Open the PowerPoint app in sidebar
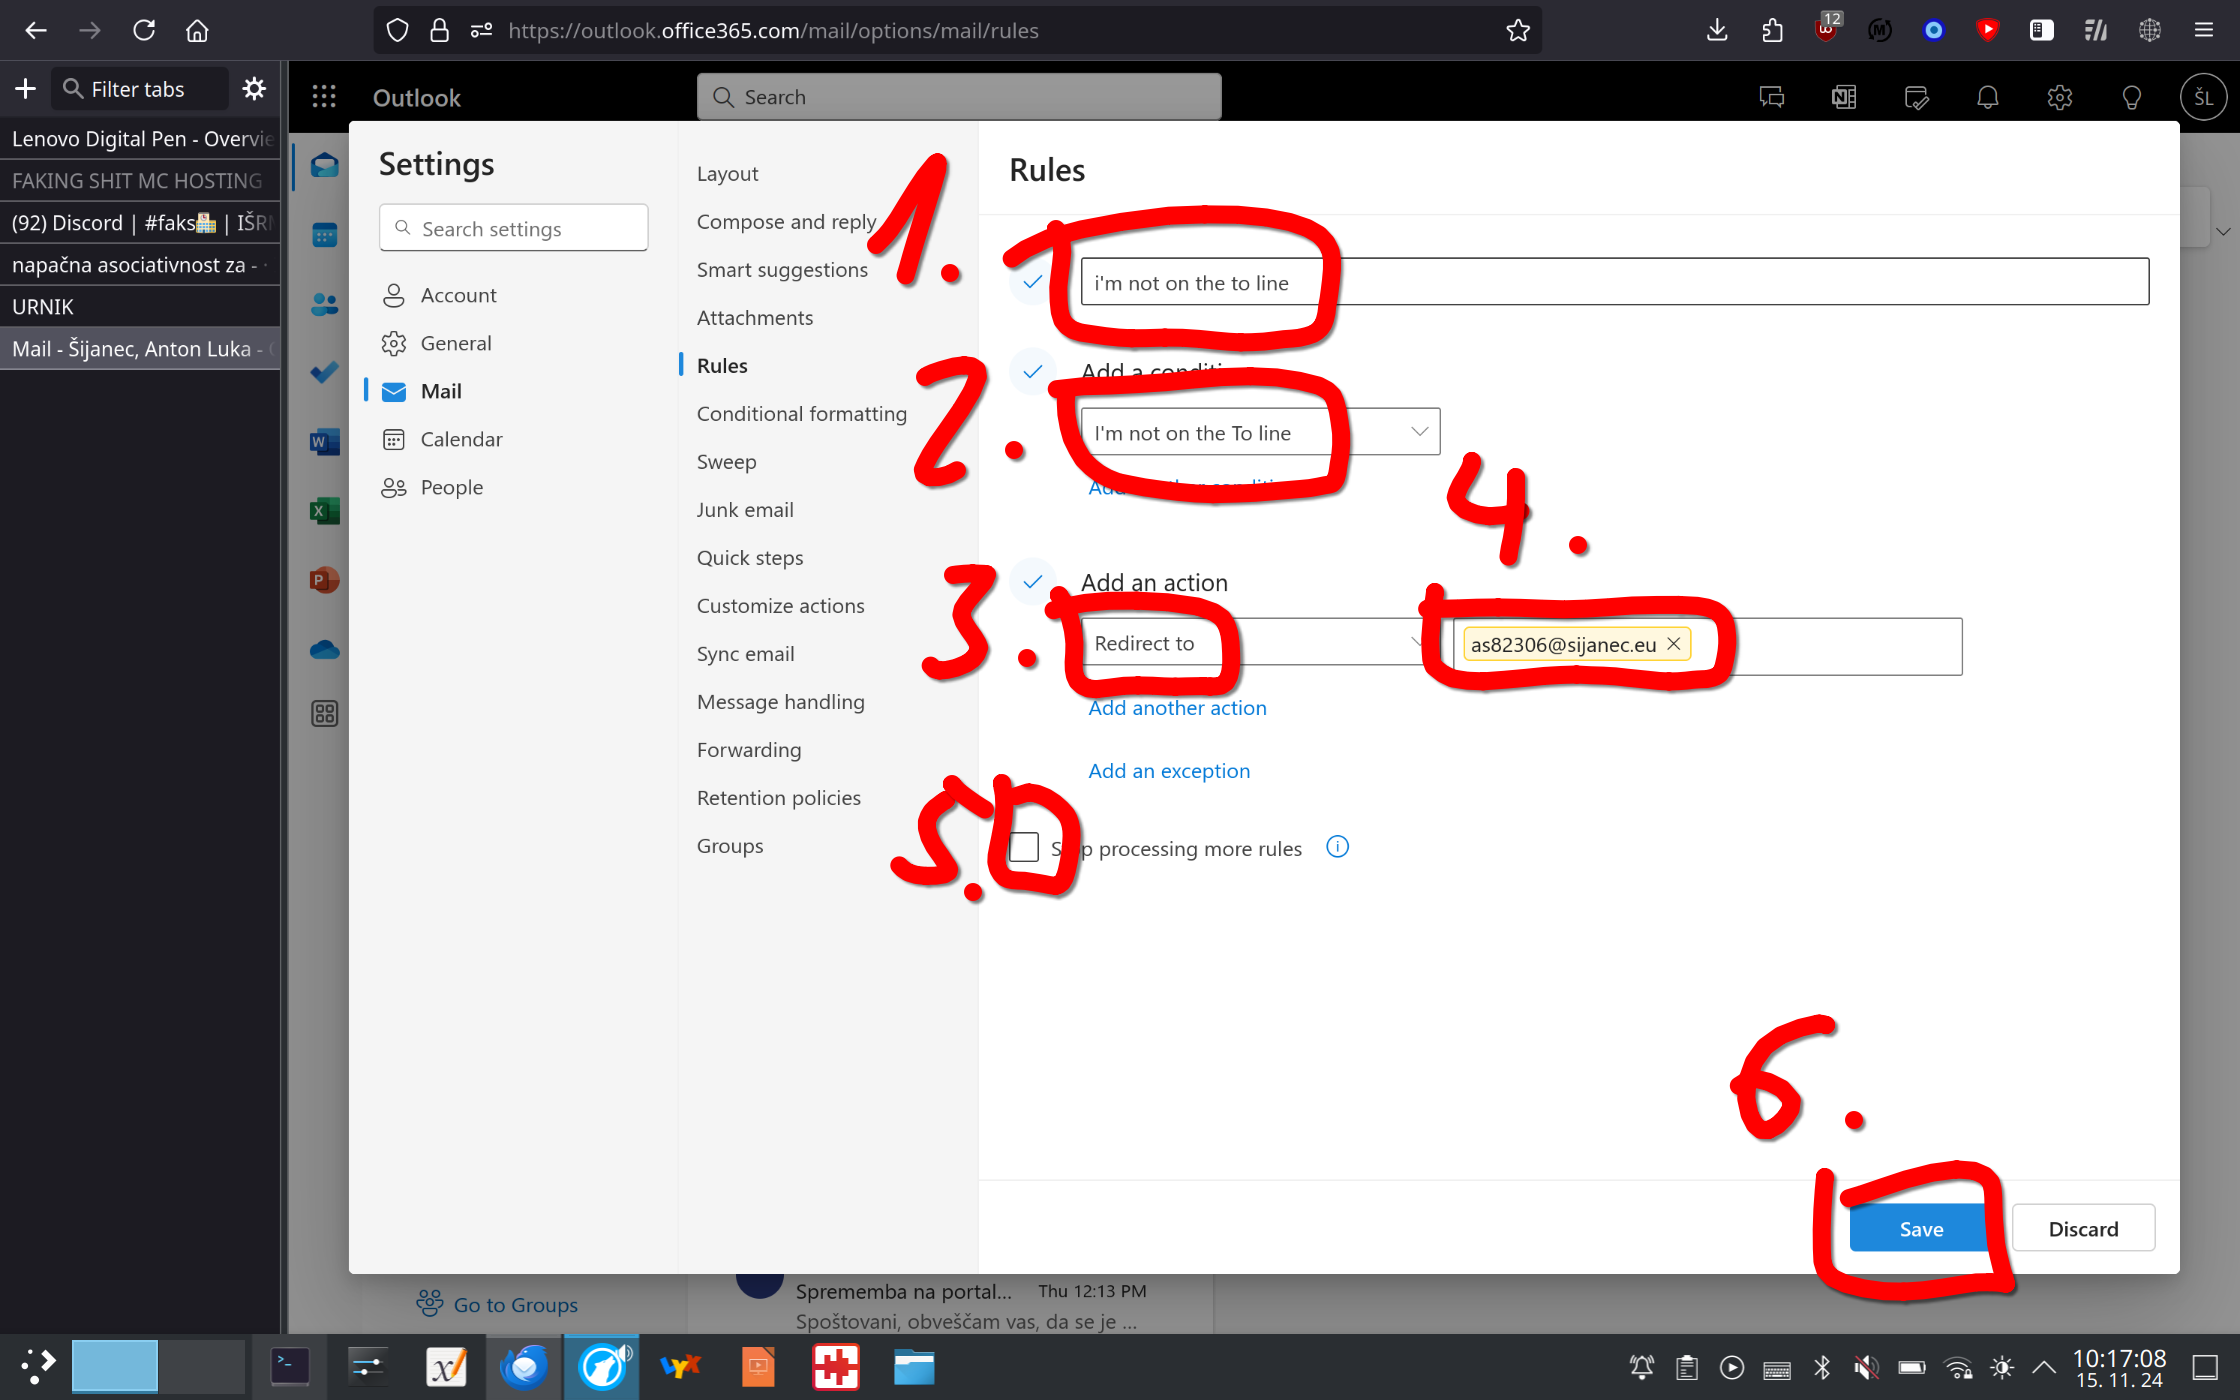 (324, 580)
